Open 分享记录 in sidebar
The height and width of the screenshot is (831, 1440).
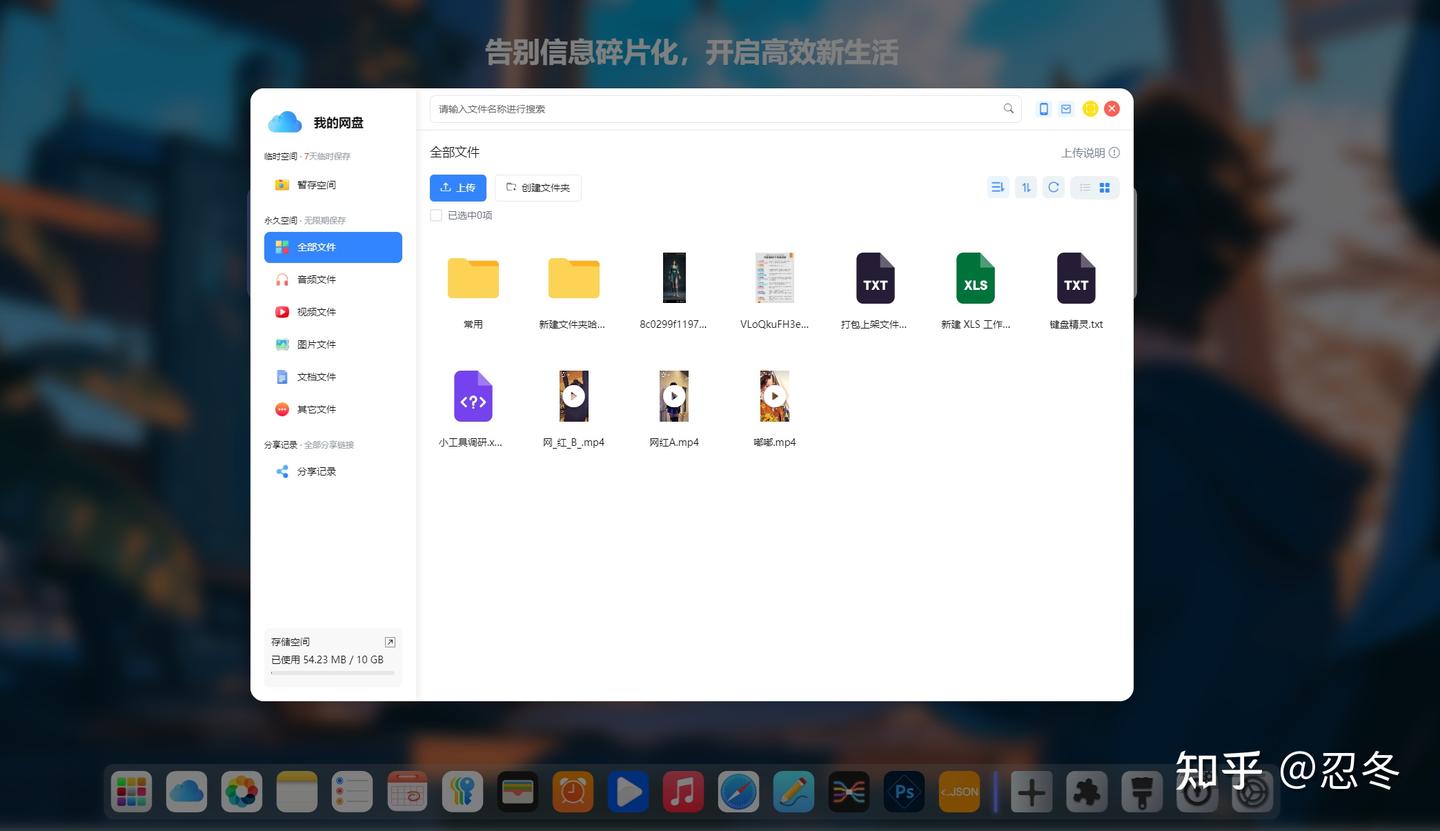[333, 472]
